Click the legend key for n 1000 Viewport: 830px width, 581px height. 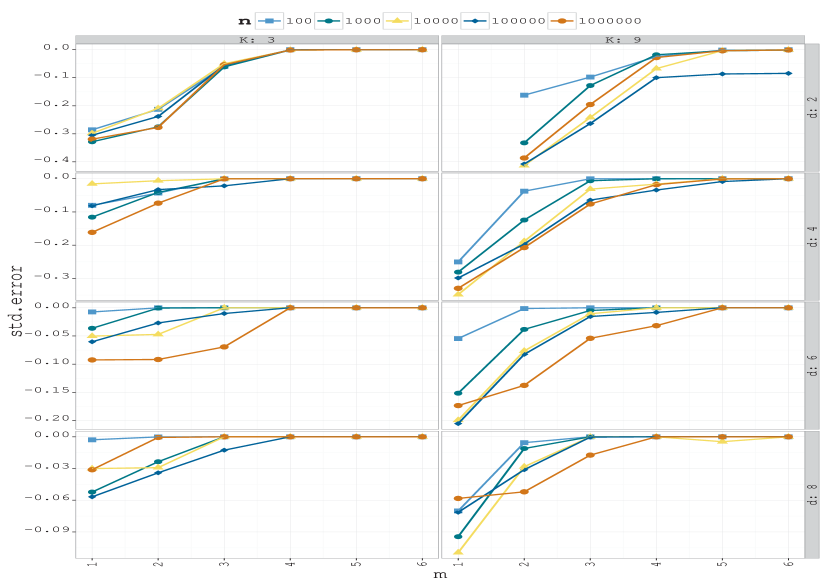[x=329, y=21]
